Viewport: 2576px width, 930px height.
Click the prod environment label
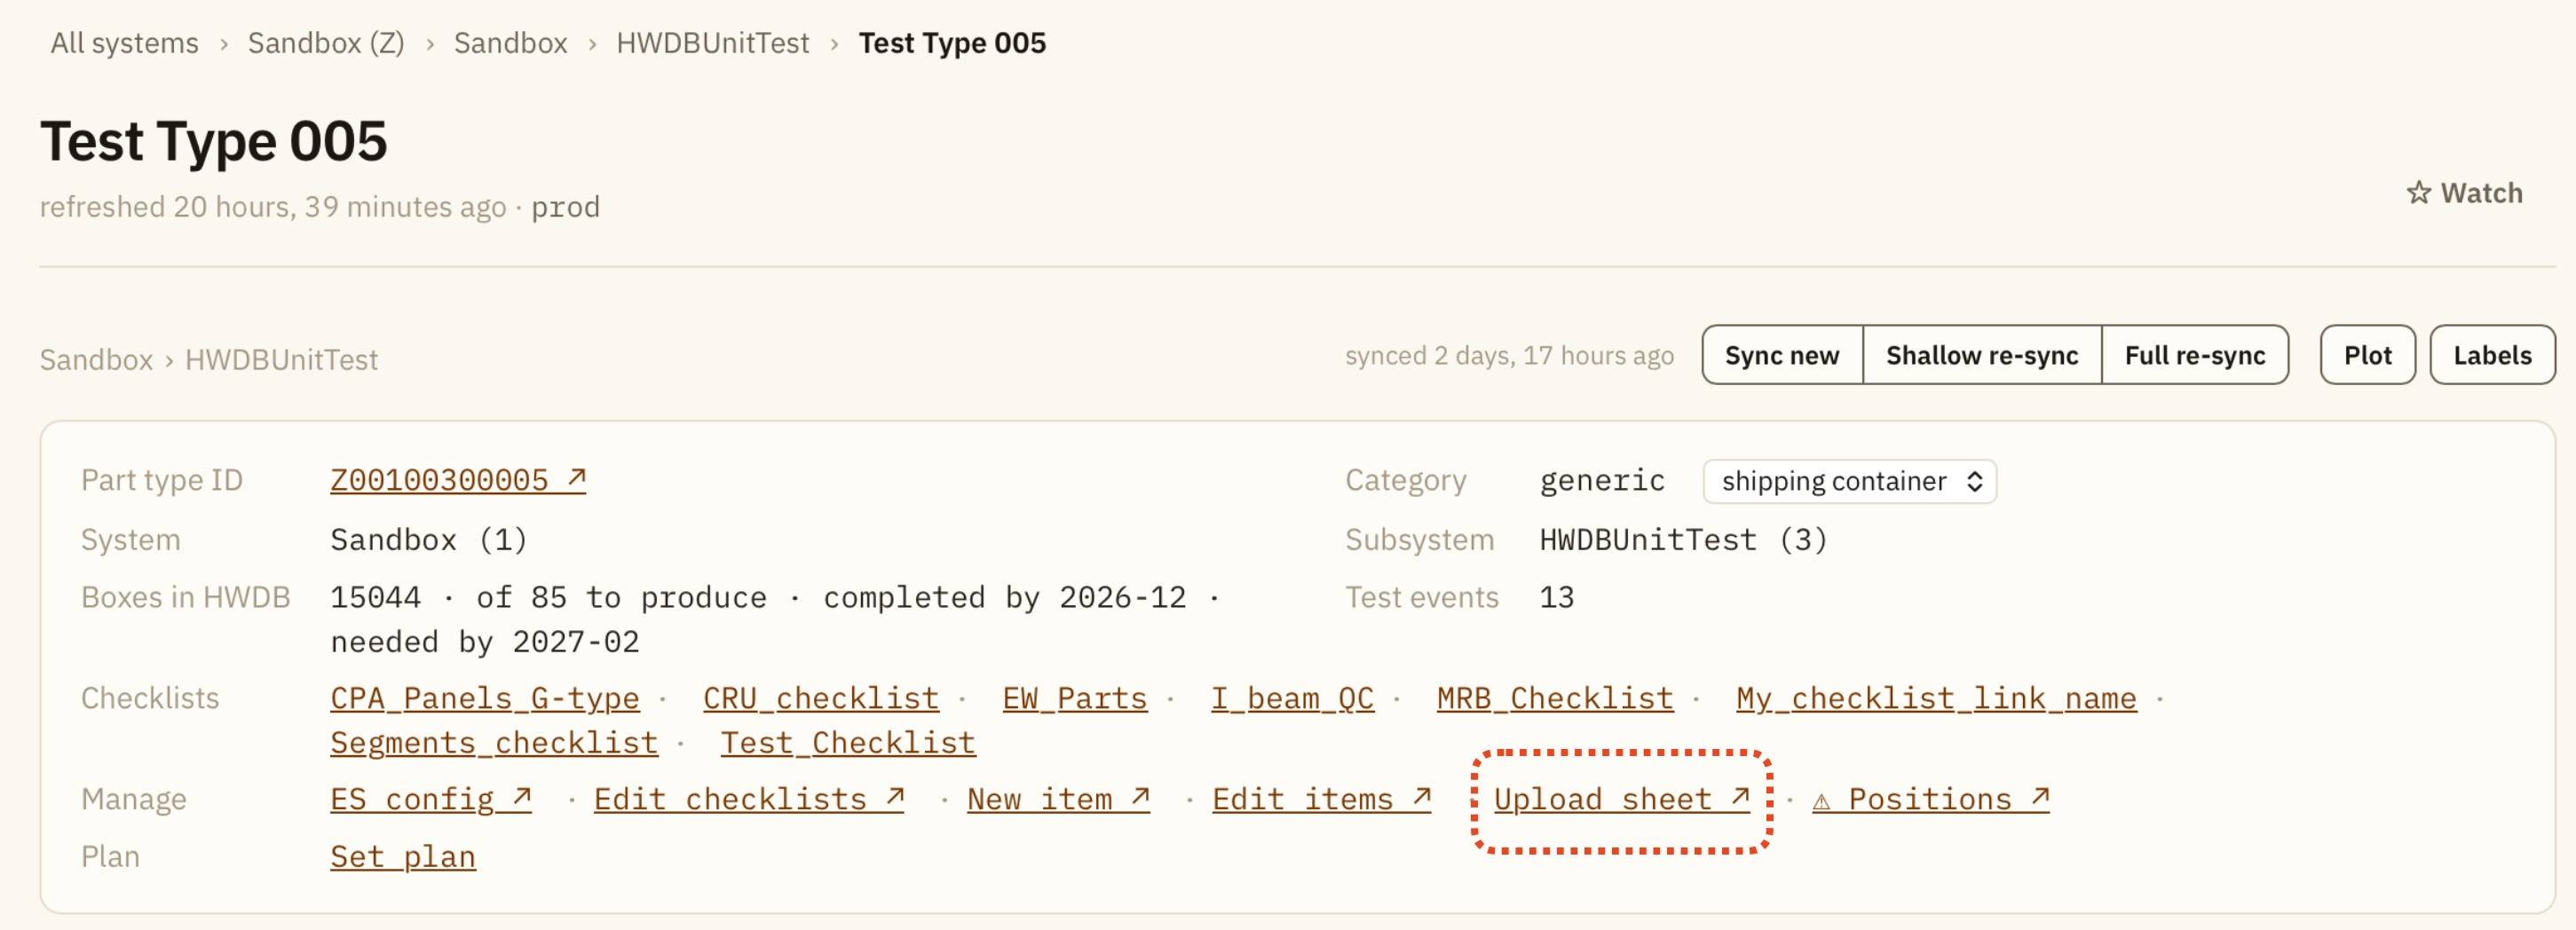[566, 207]
